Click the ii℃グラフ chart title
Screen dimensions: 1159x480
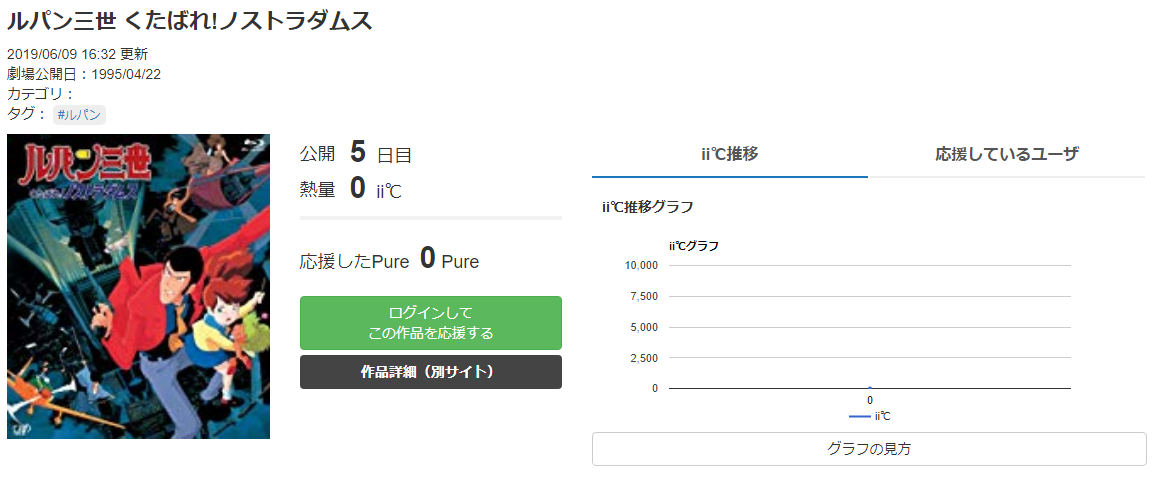pos(693,246)
